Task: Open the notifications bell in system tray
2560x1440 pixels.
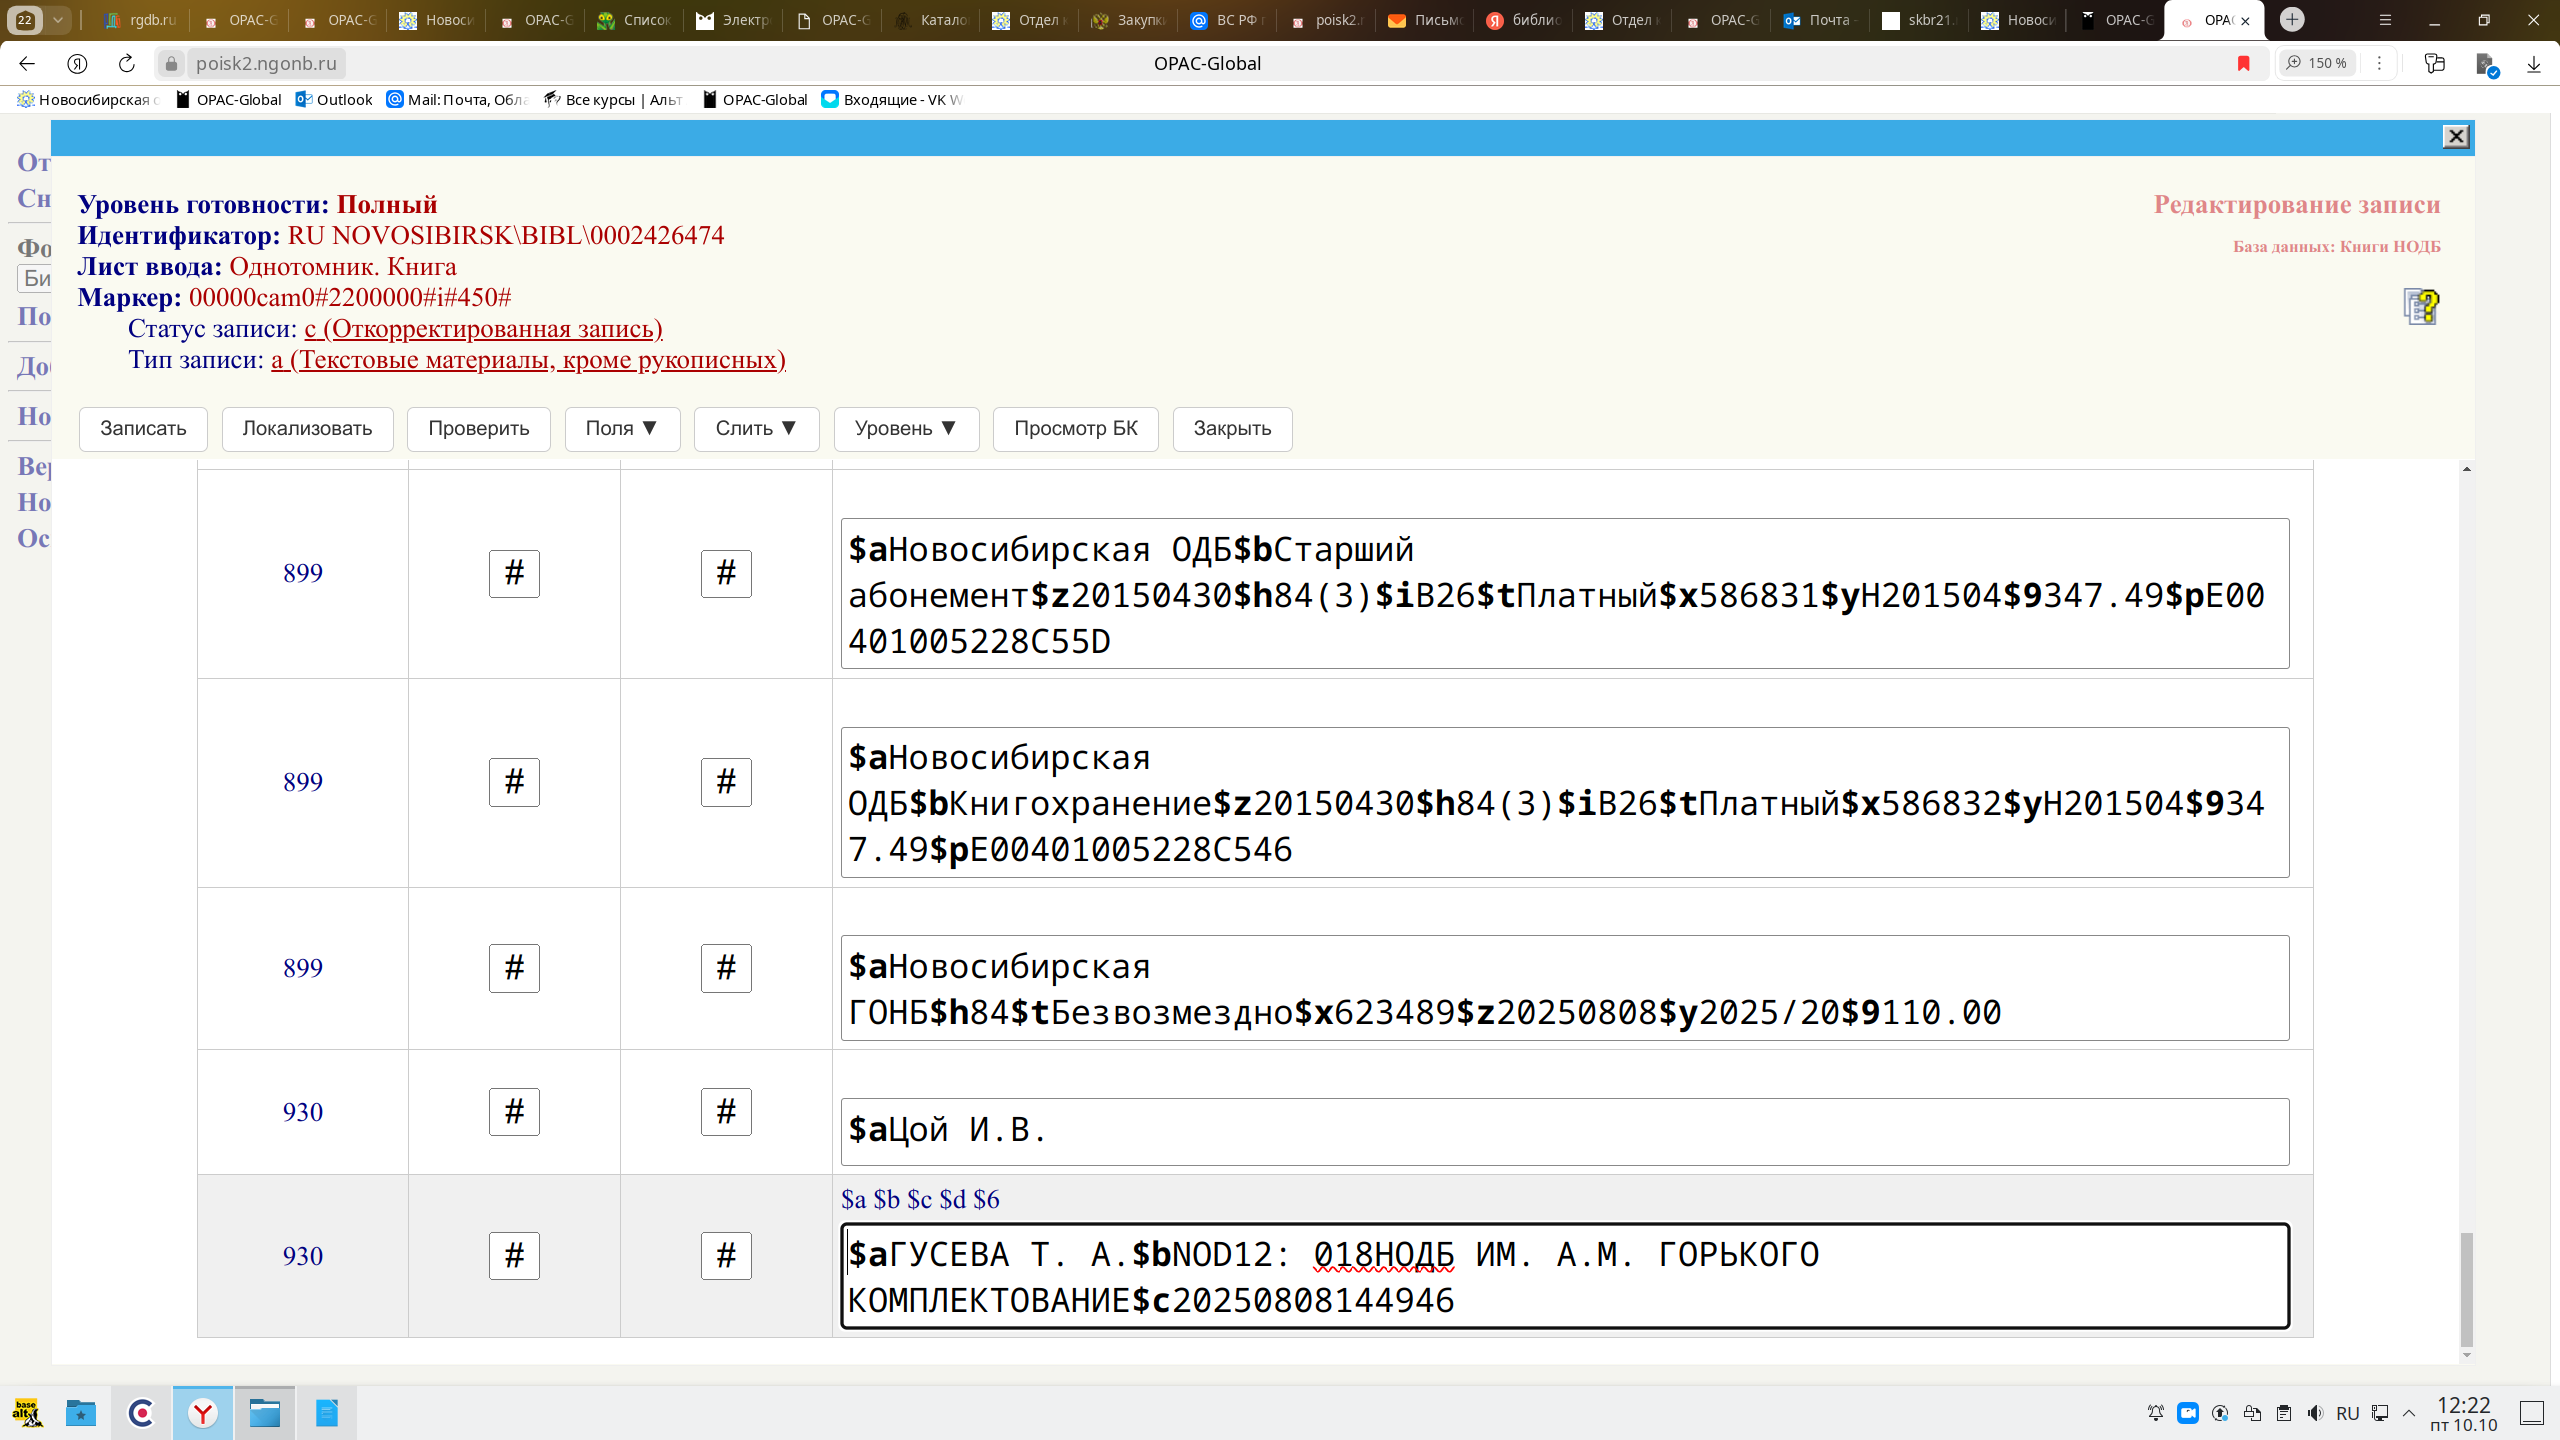Action: (x=2156, y=1413)
